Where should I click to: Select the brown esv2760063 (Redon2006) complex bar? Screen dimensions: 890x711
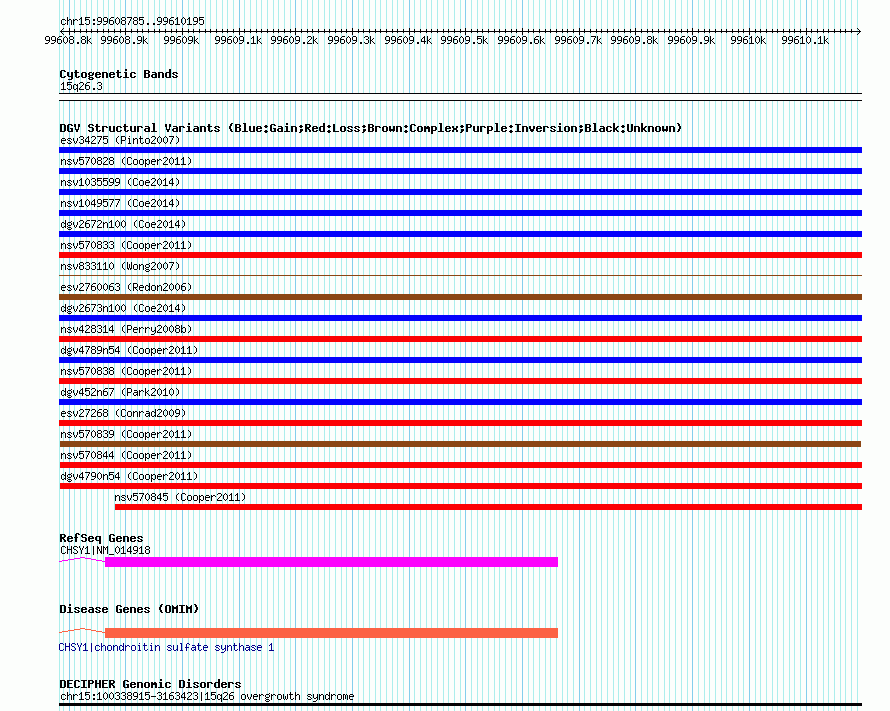(x=460, y=297)
